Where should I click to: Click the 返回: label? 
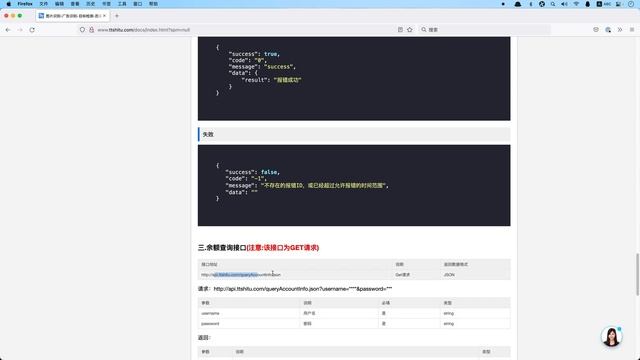click(x=204, y=338)
